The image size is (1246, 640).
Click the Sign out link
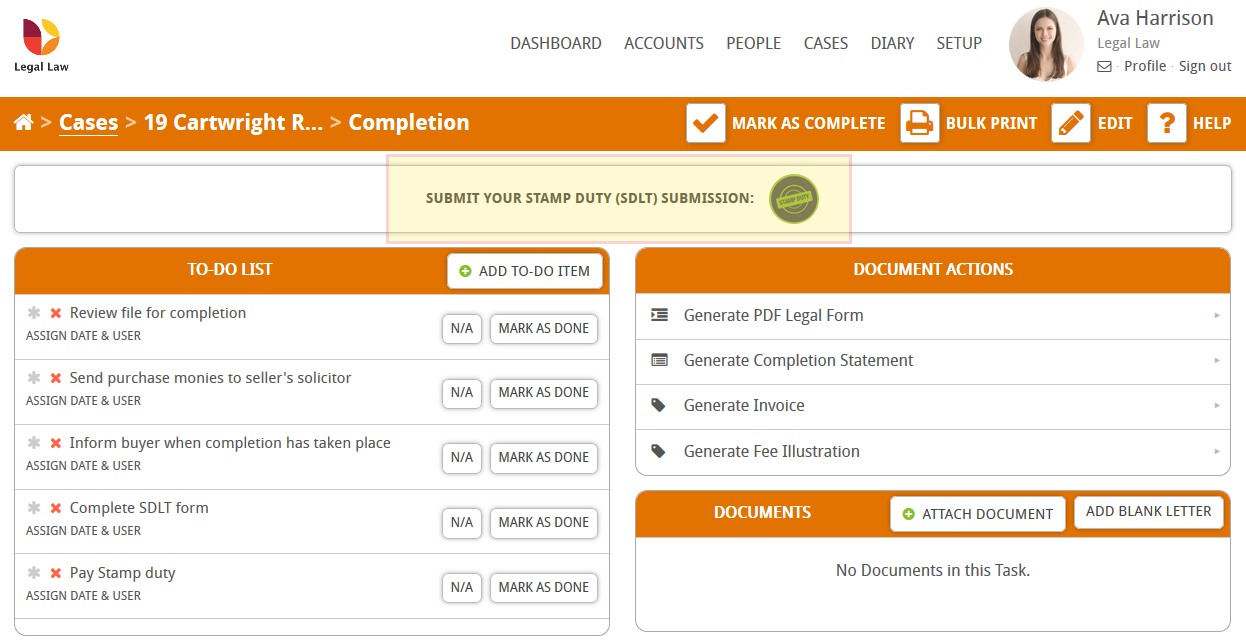[x=1204, y=66]
